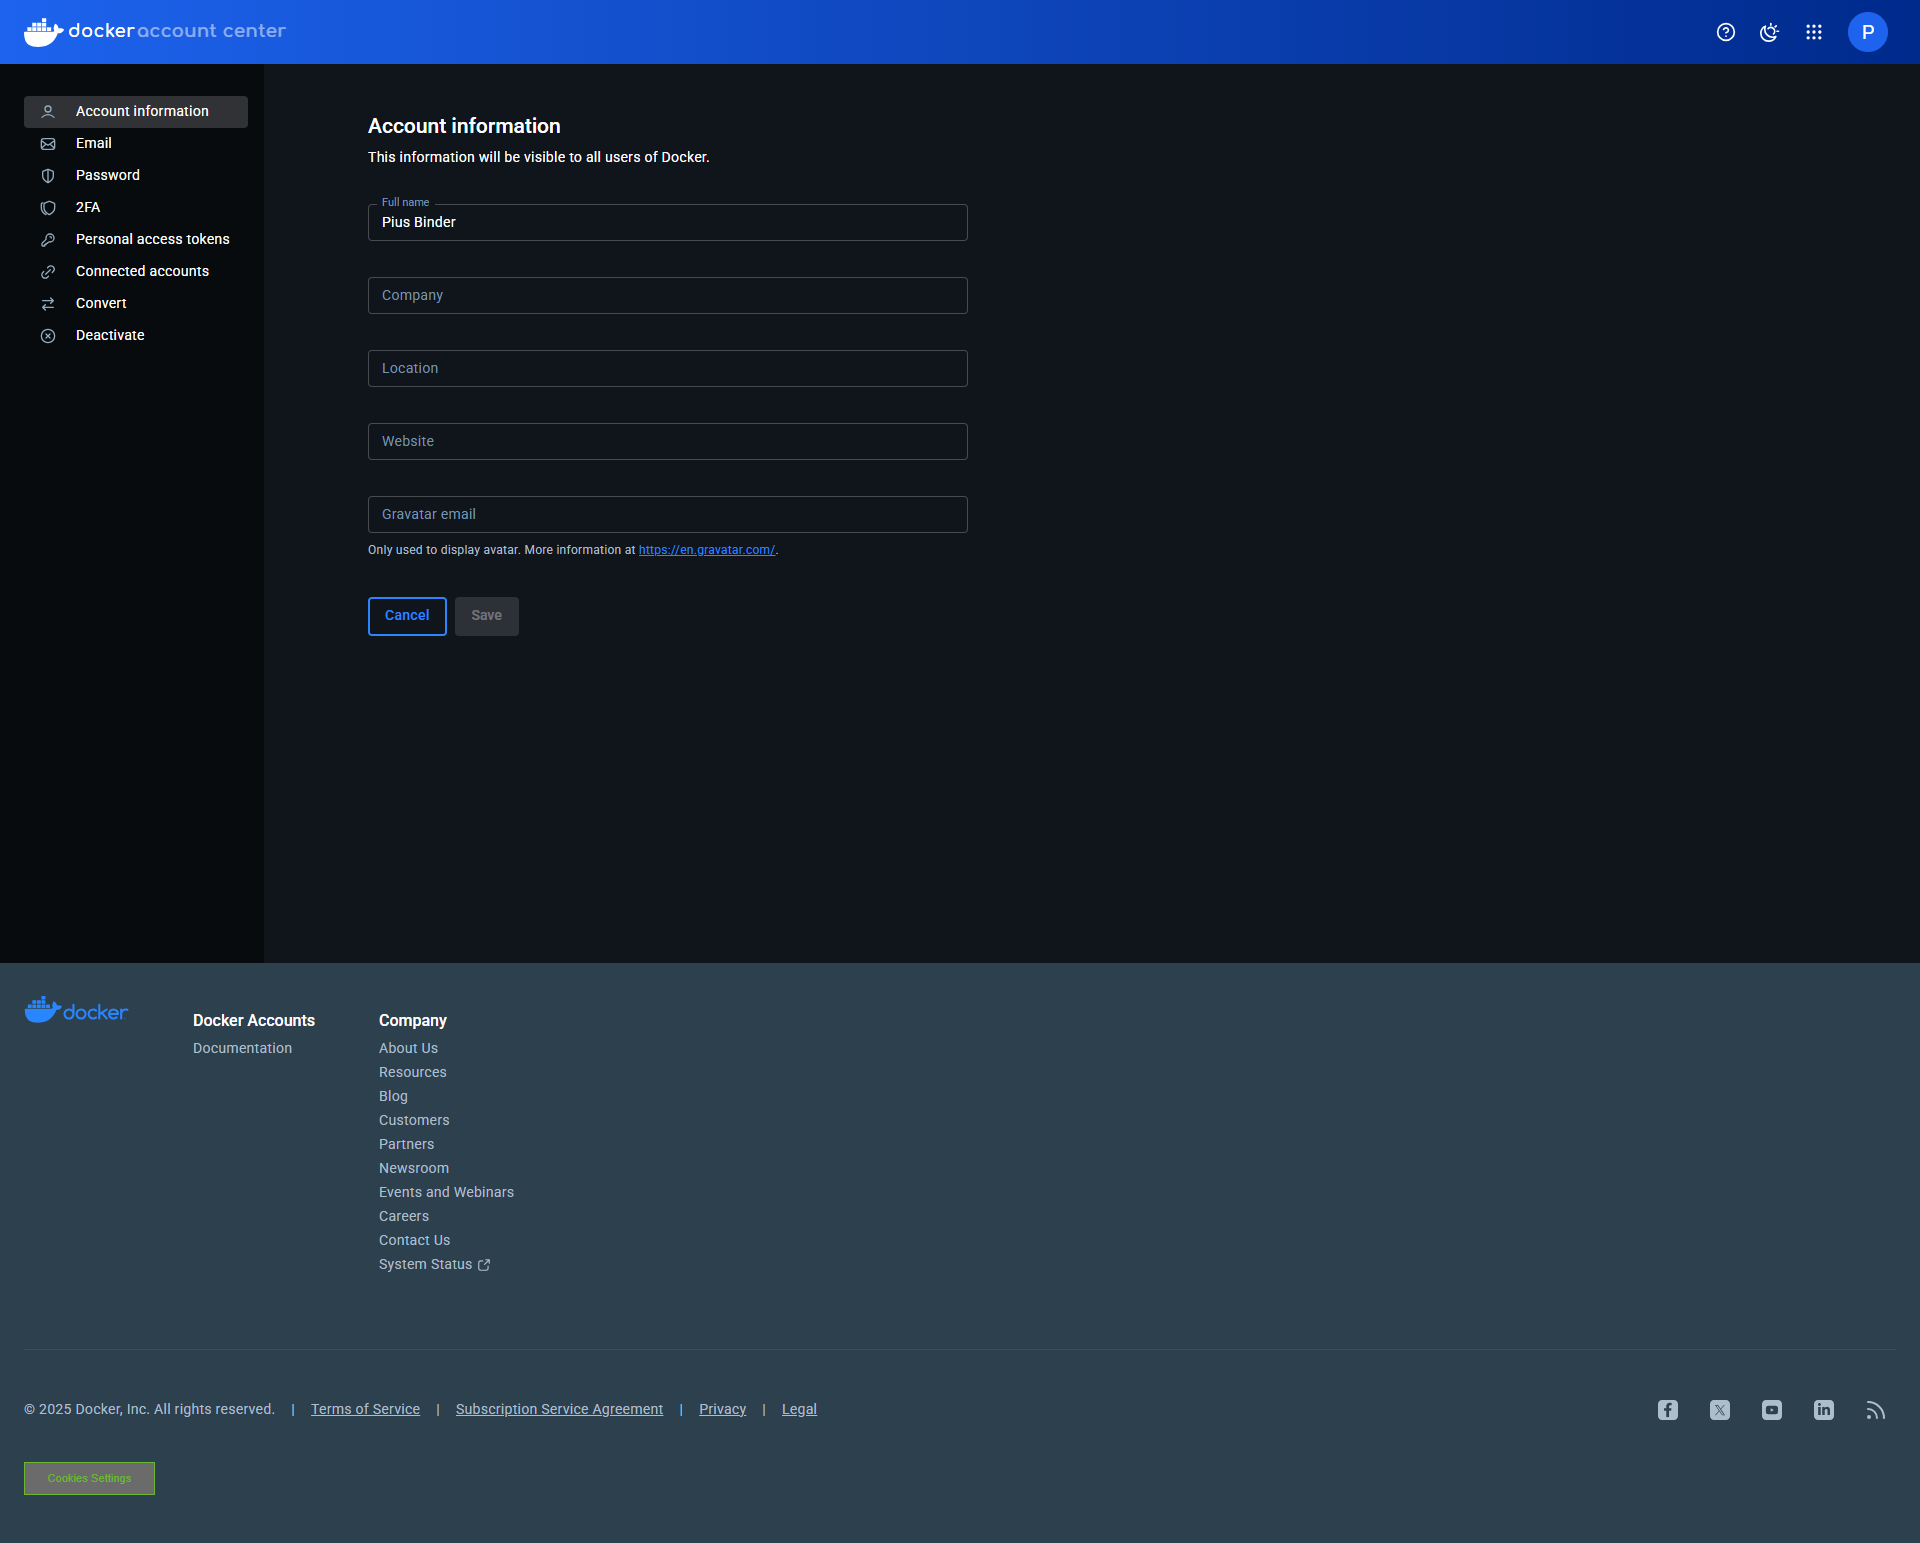Toggle the dark/light theme moon icon

(1770, 32)
